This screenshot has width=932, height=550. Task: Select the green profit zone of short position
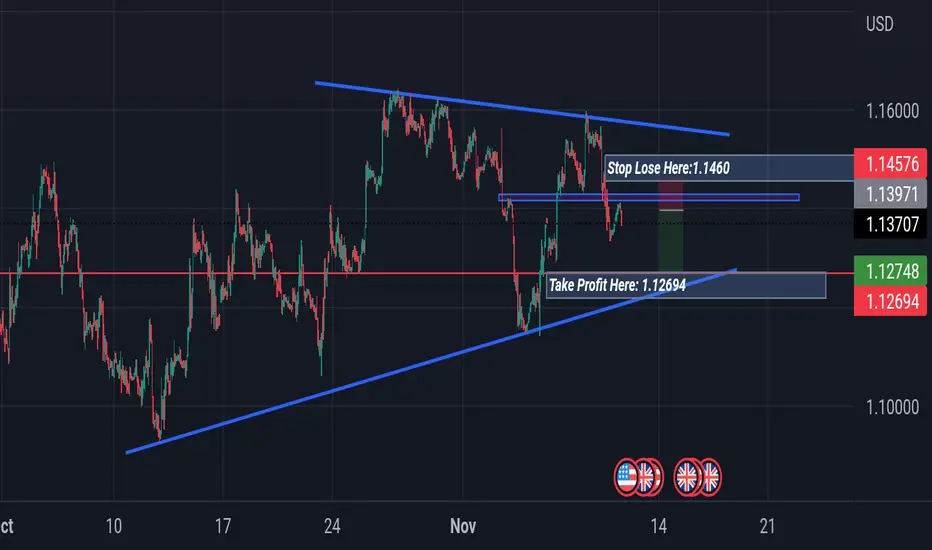[x=671, y=241]
